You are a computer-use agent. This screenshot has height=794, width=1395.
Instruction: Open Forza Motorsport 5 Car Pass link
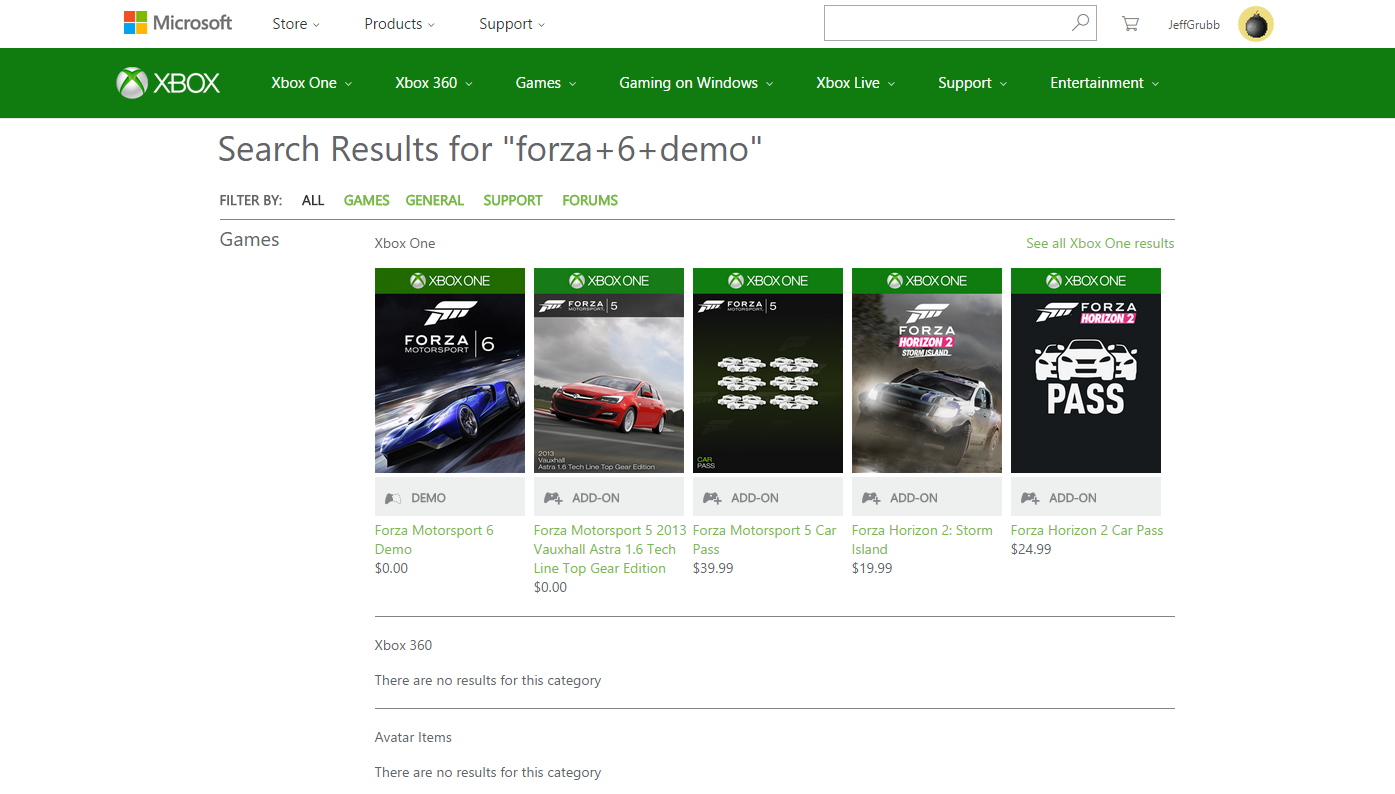coord(764,540)
